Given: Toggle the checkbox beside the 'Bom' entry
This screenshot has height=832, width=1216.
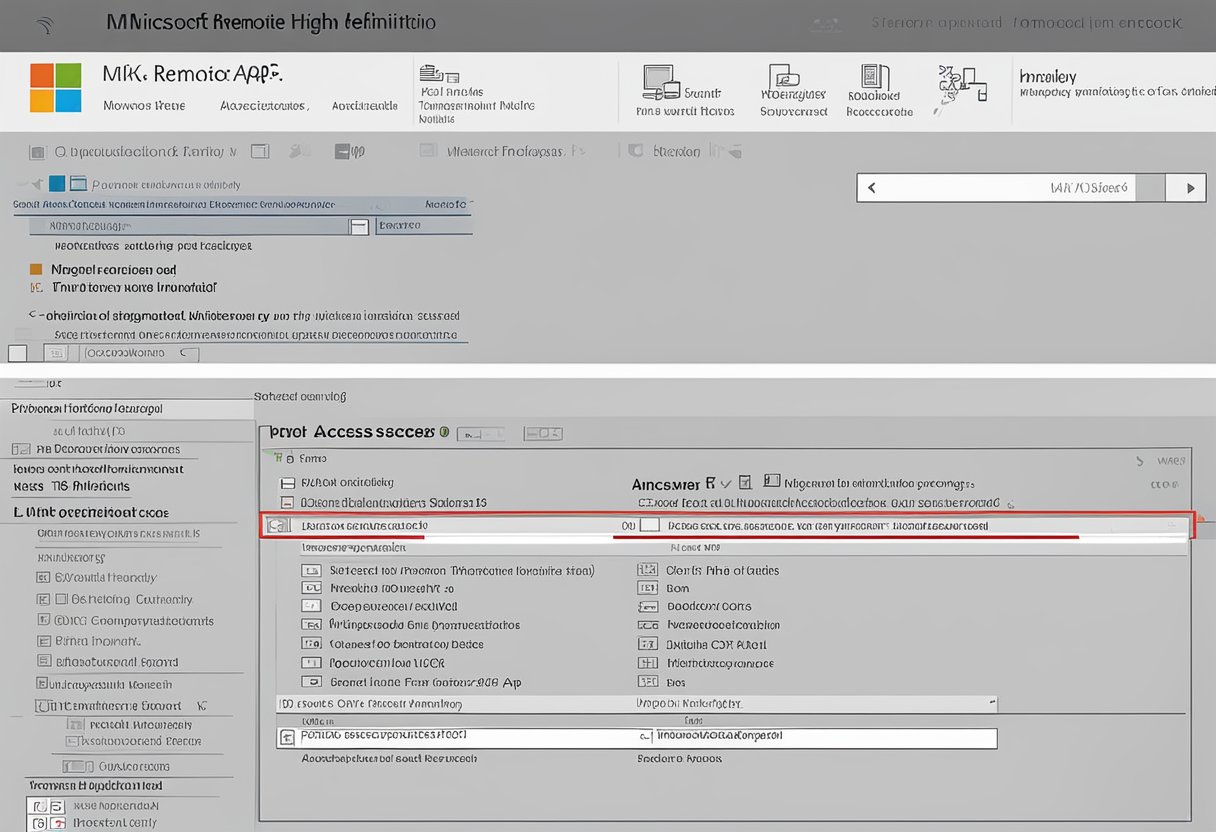Looking at the screenshot, I should pyautogui.click(x=647, y=589).
